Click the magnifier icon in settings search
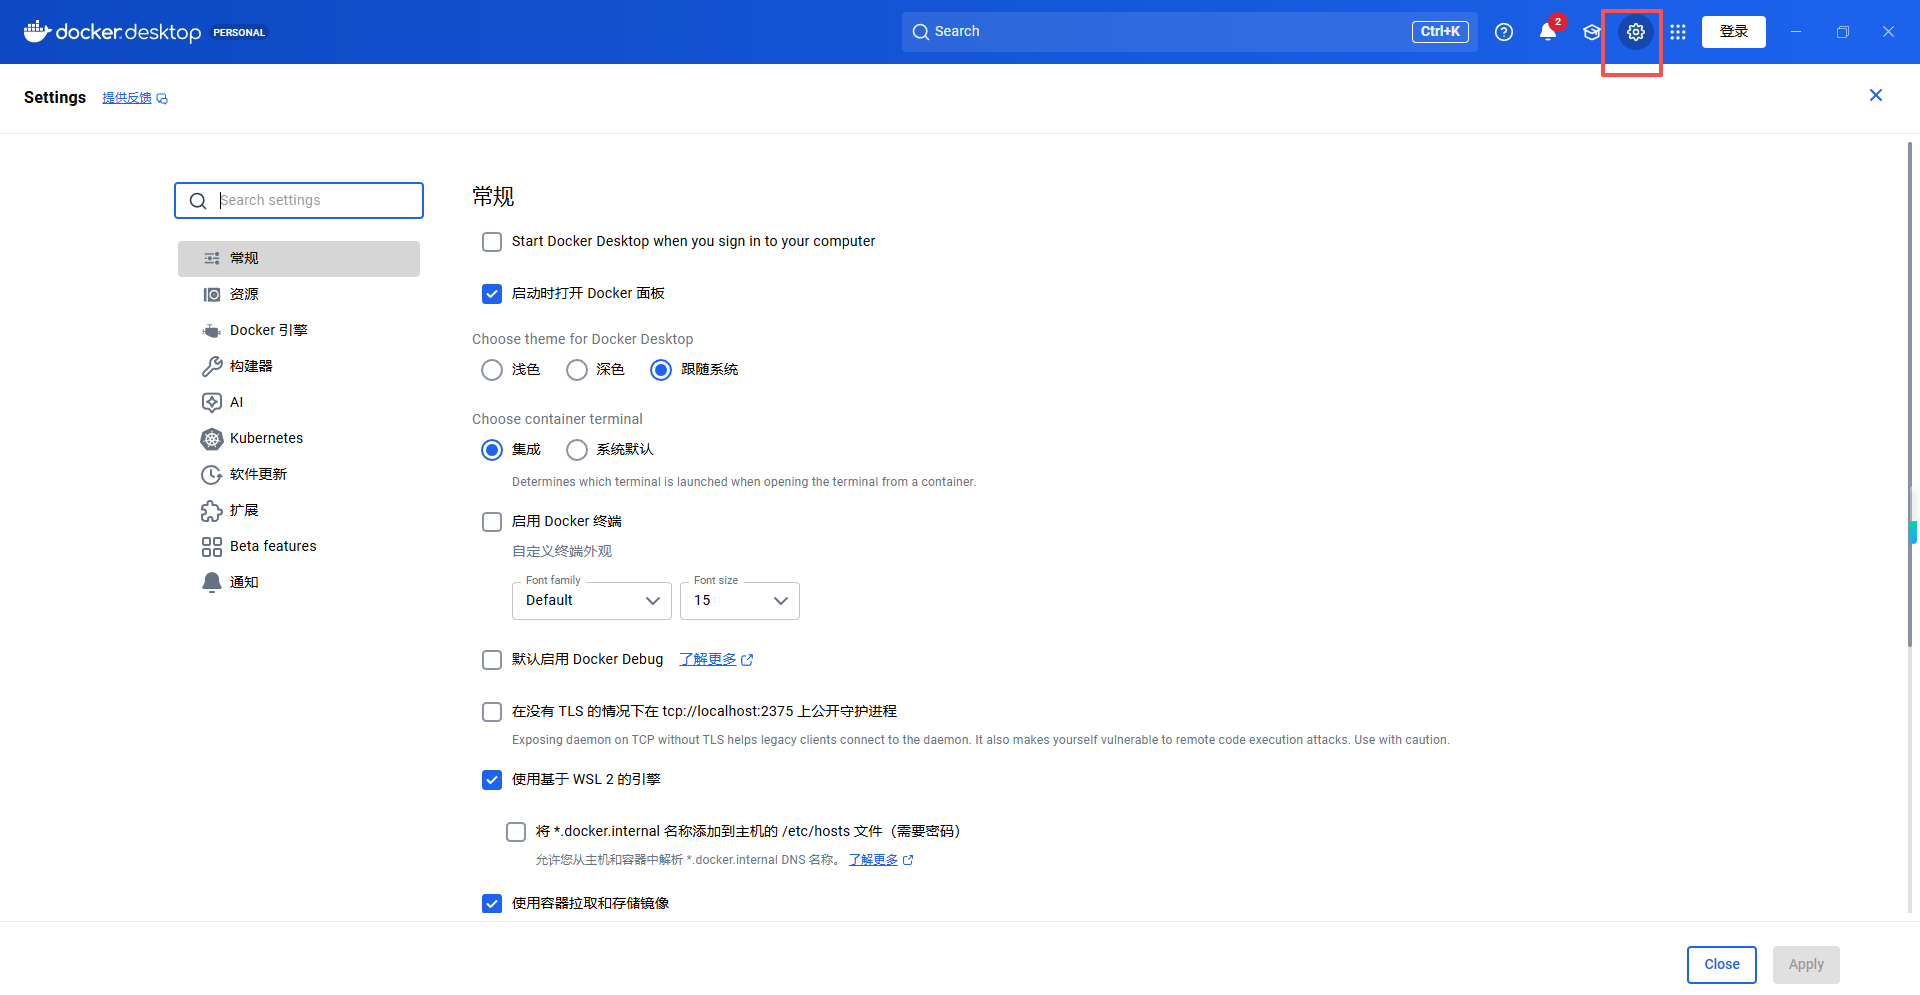1920x995 pixels. pyautogui.click(x=198, y=201)
